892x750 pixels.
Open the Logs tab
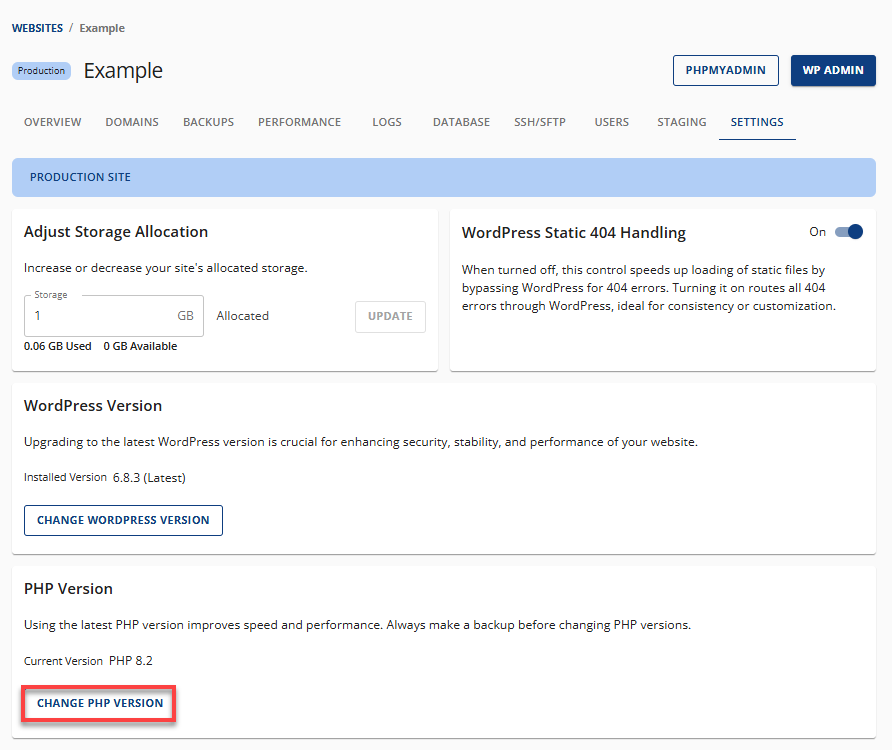(386, 122)
